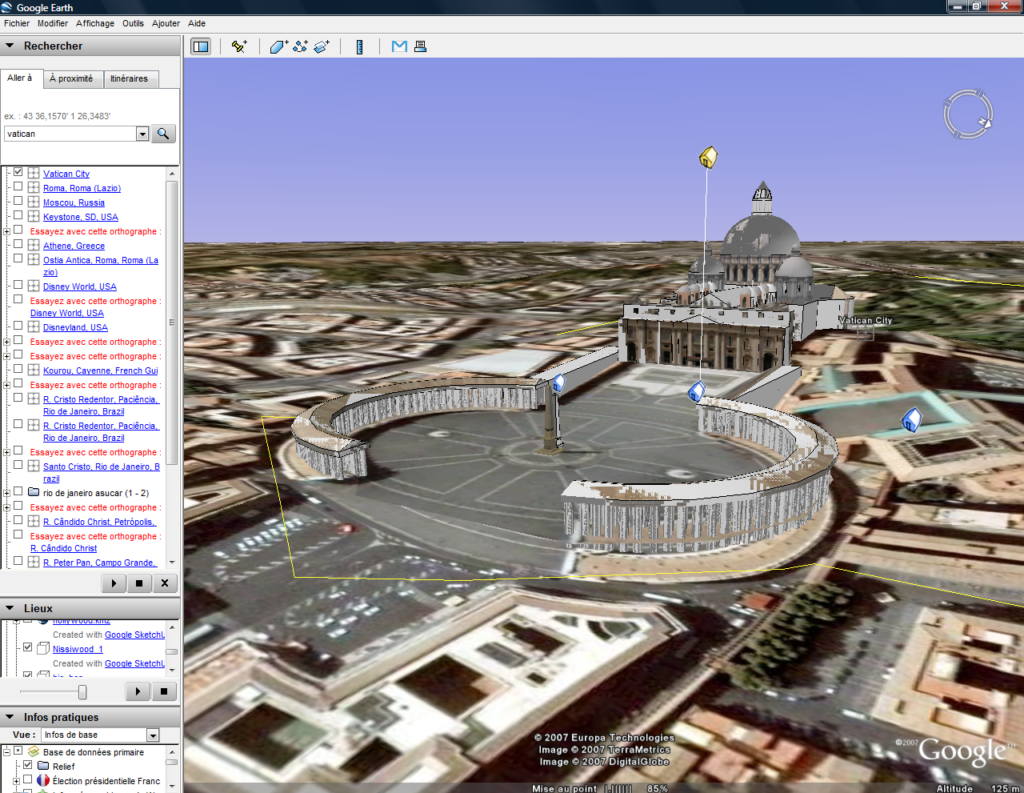
Task: Open the Affichage menu
Action: 95,24
